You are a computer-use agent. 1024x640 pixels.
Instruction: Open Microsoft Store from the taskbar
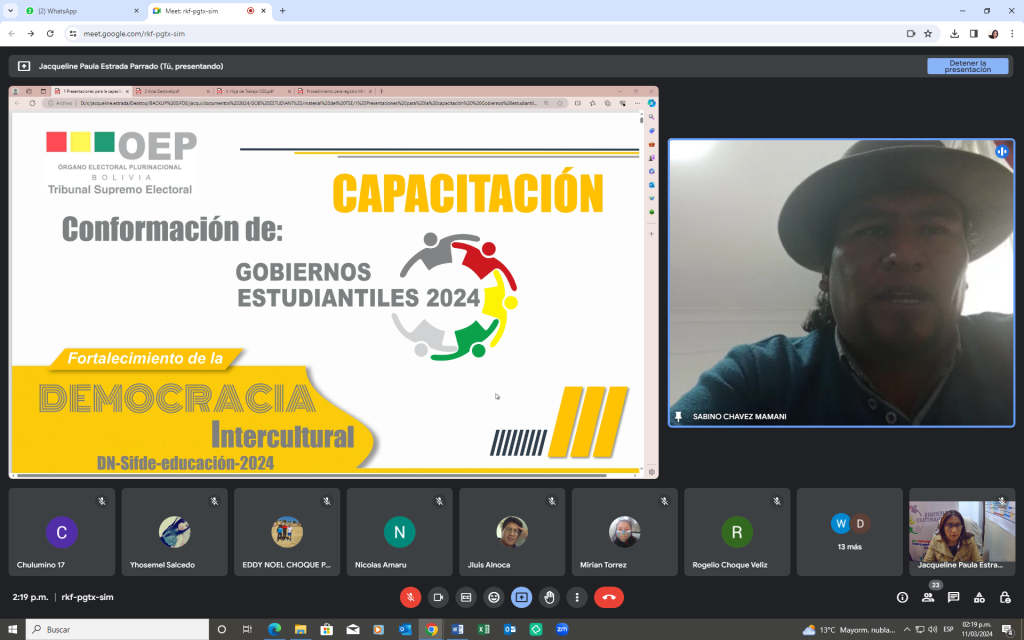[327, 630]
